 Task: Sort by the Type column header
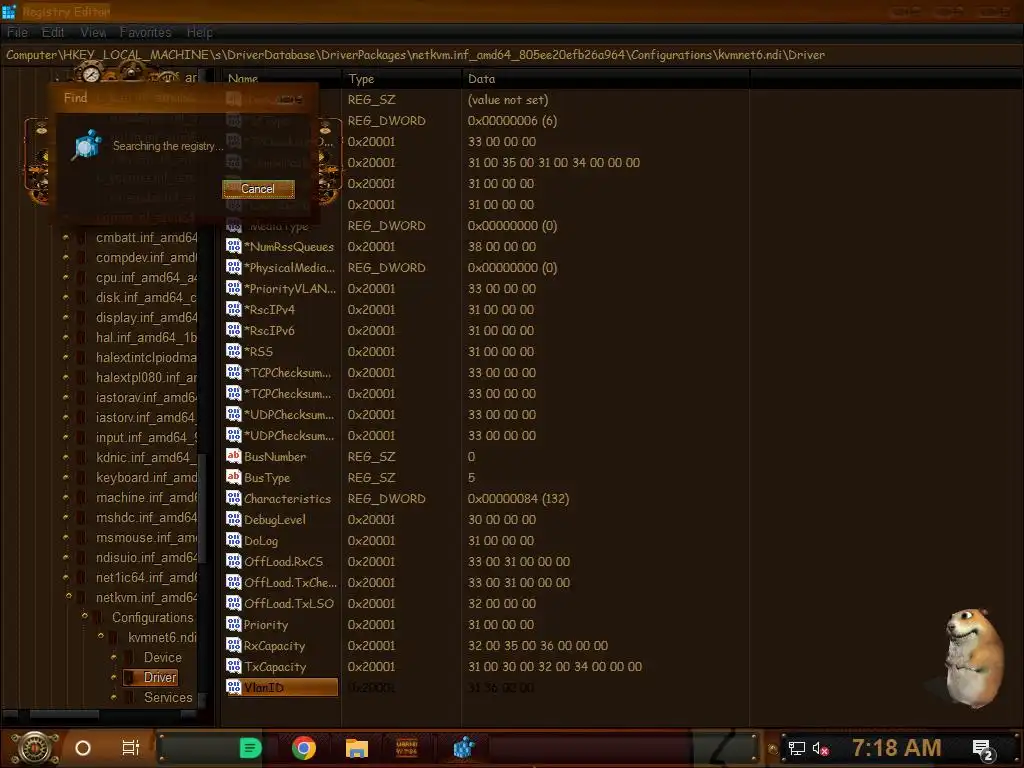[361, 79]
